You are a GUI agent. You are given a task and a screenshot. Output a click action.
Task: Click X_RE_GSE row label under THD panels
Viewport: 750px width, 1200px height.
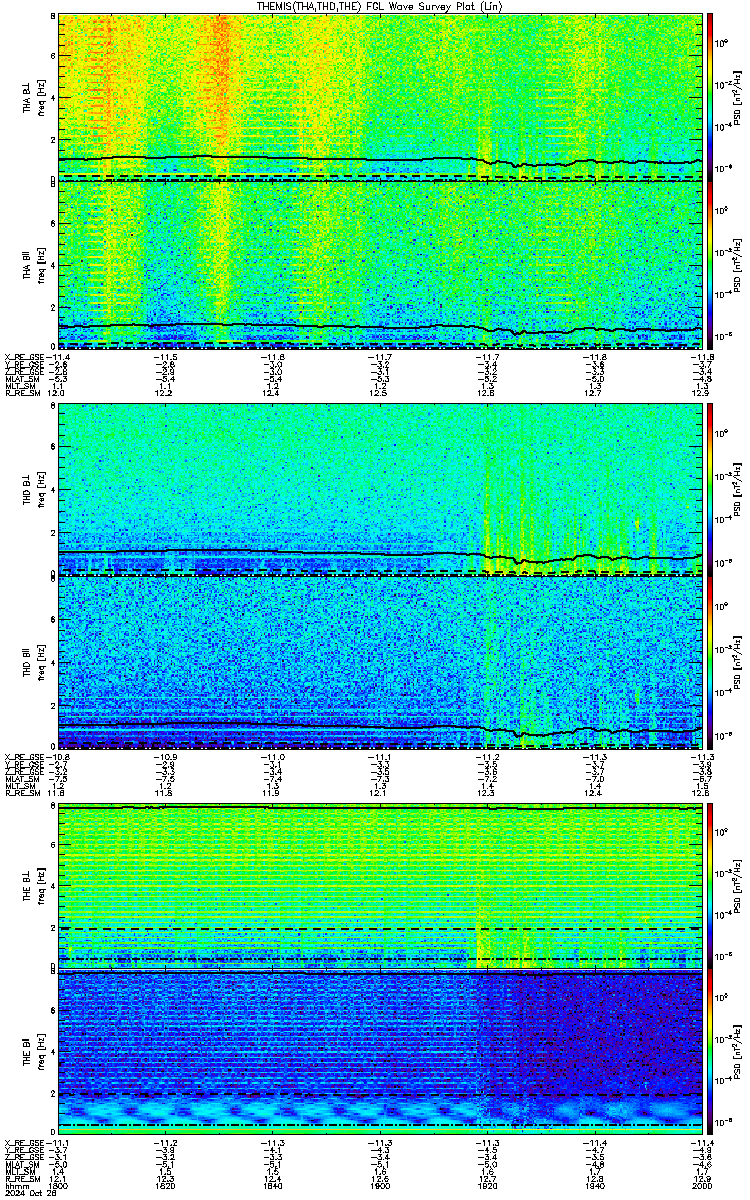[x=24, y=756]
